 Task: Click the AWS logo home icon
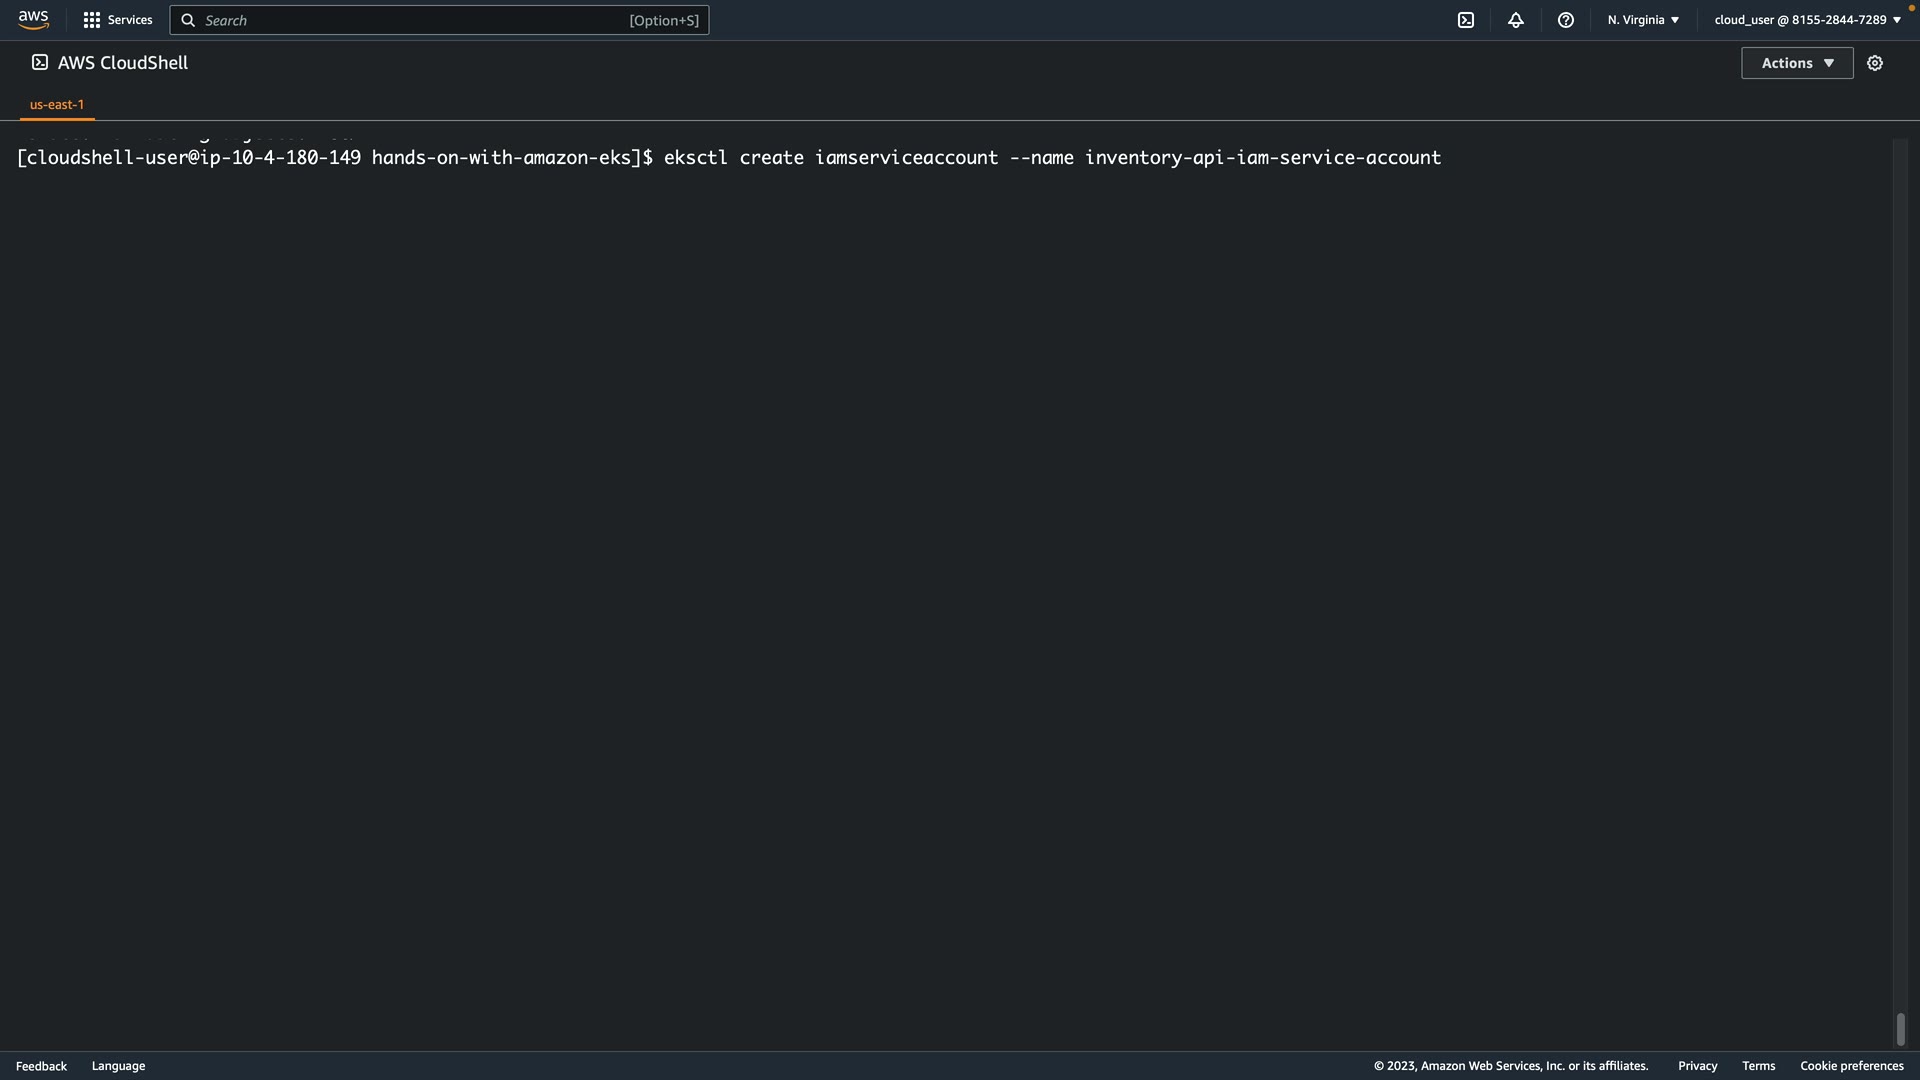click(33, 20)
